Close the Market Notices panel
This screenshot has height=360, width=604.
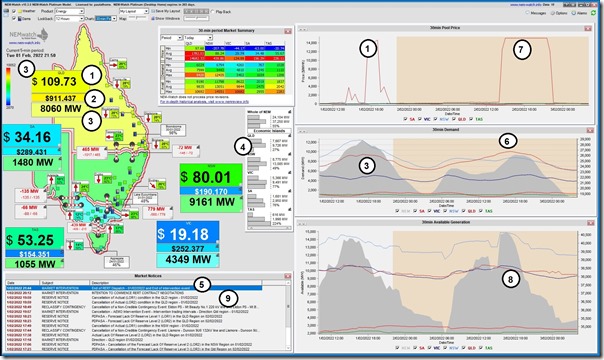pos(288,276)
